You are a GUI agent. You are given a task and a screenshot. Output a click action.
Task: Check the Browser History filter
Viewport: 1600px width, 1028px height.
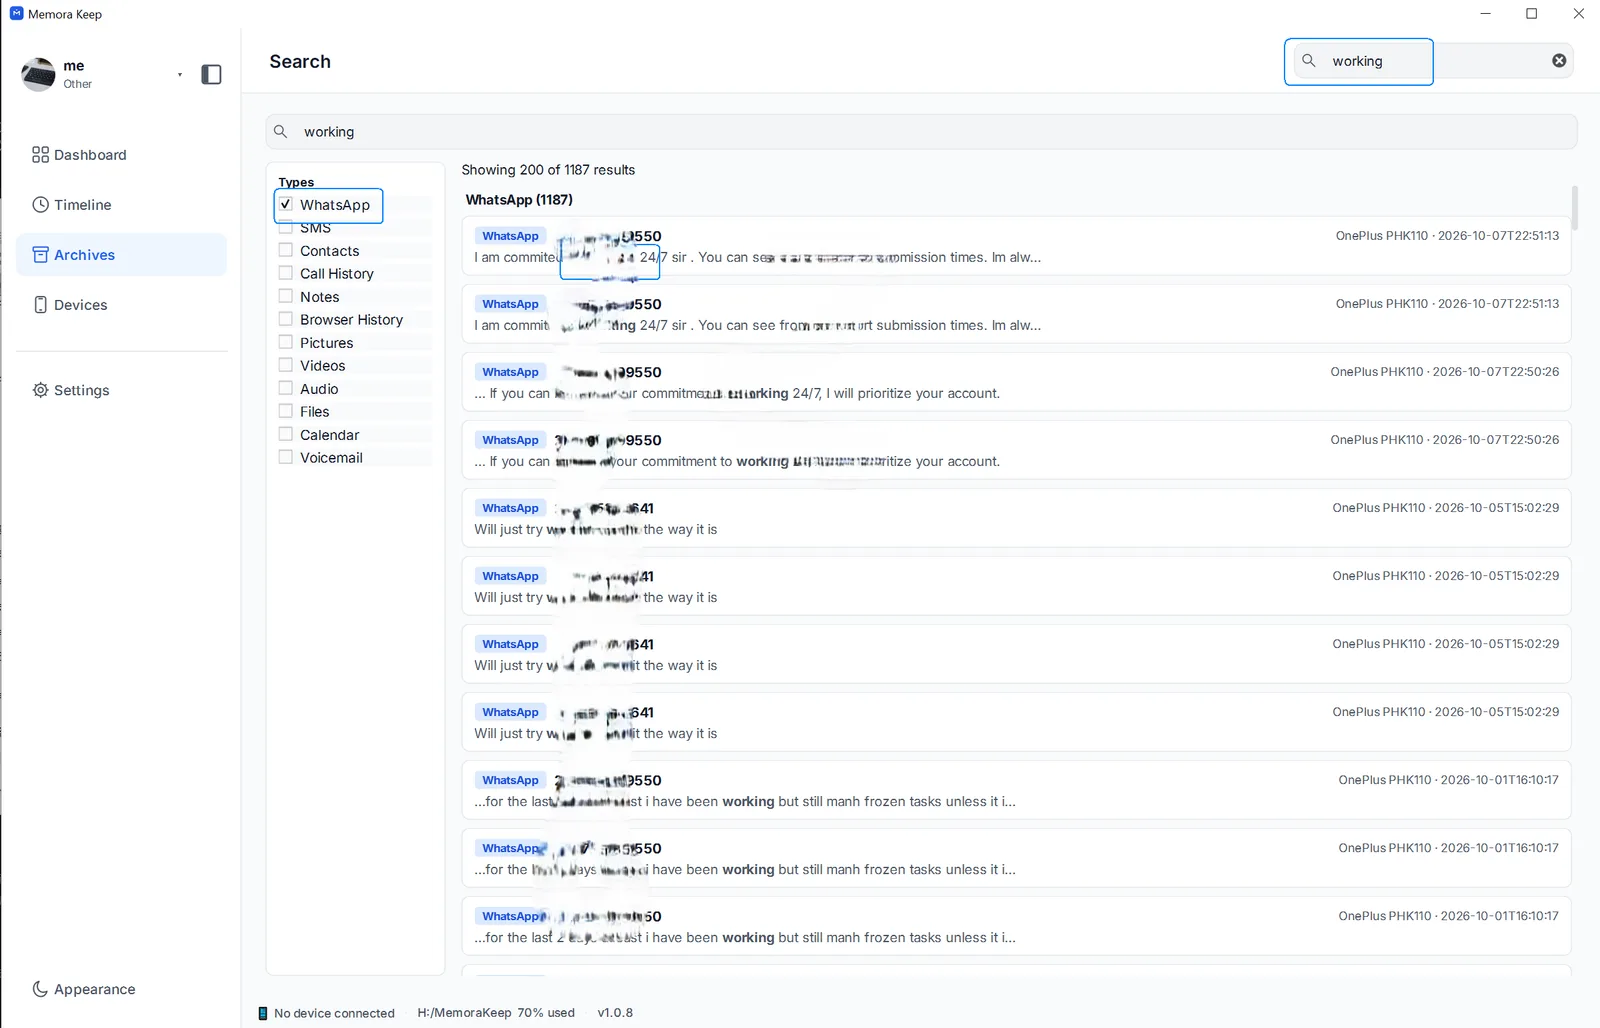click(286, 319)
